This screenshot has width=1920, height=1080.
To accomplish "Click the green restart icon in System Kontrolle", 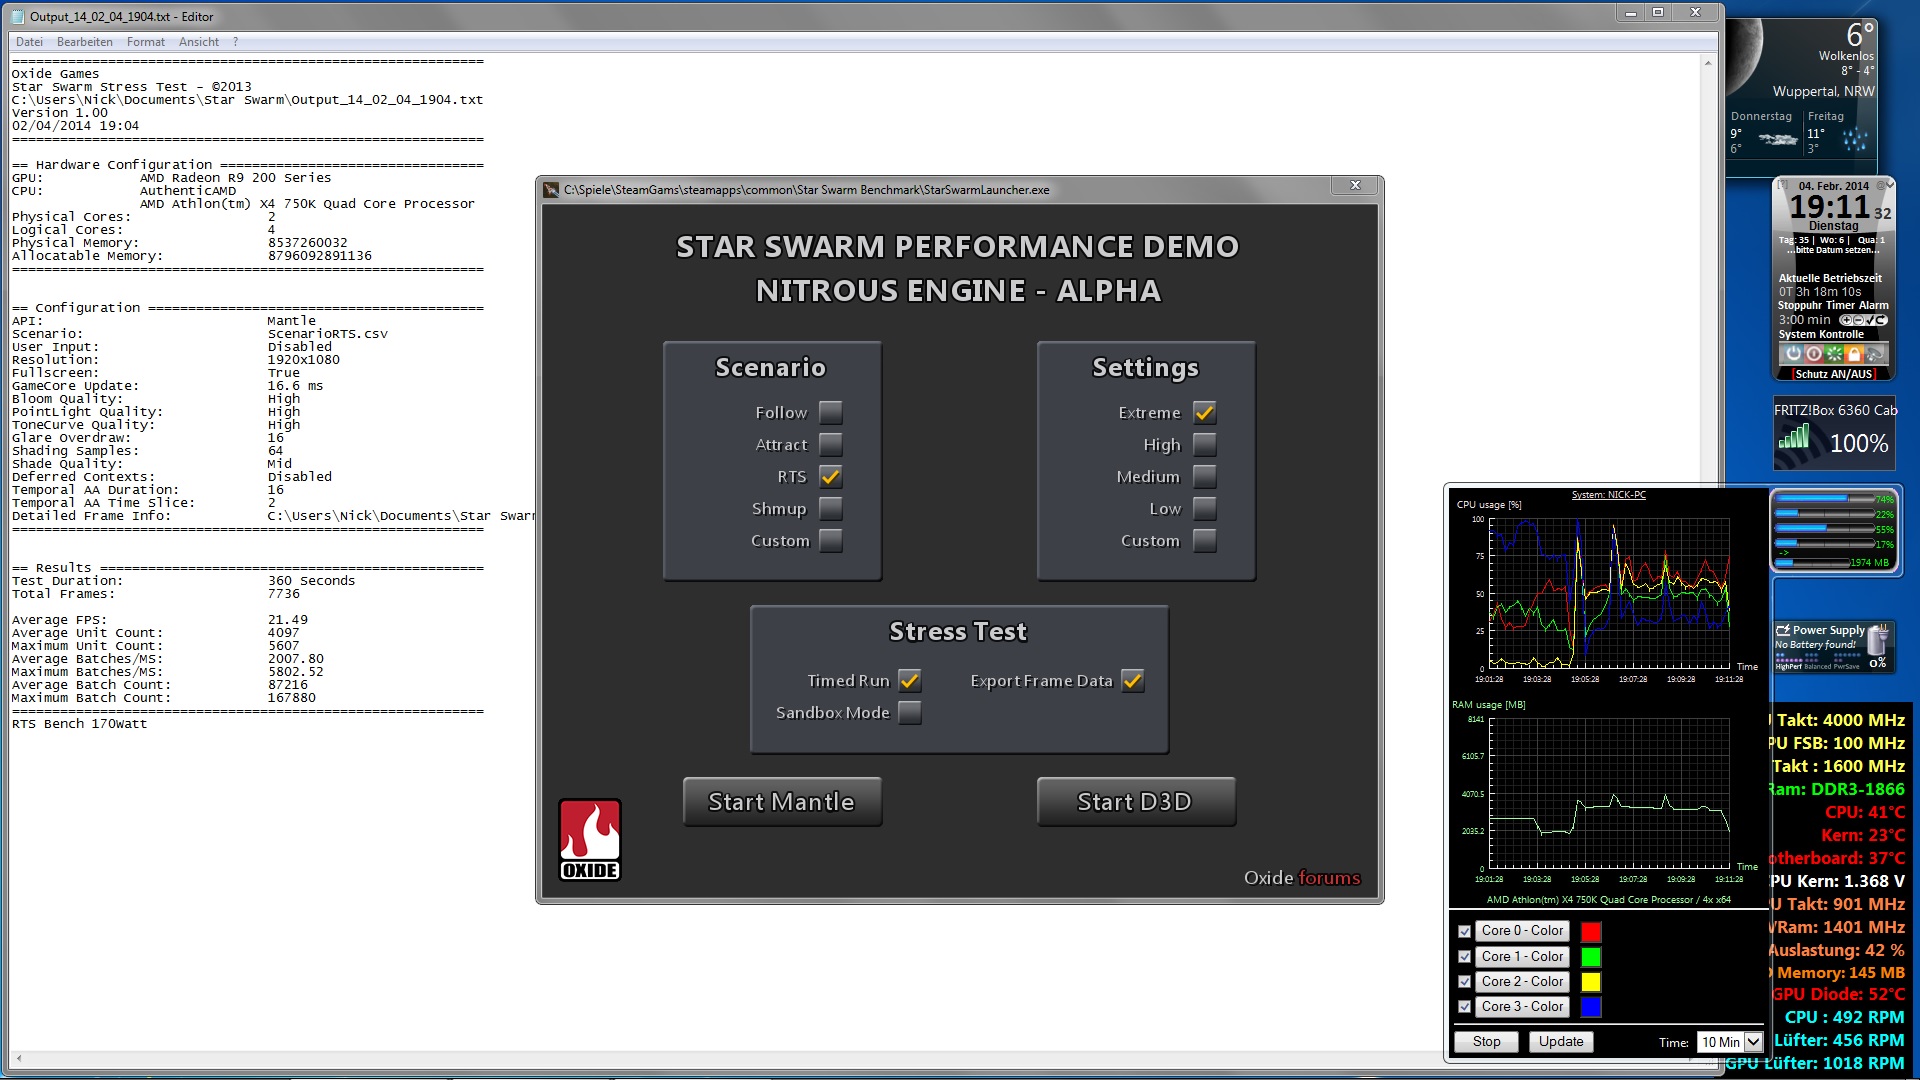I will click(x=1834, y=354).
